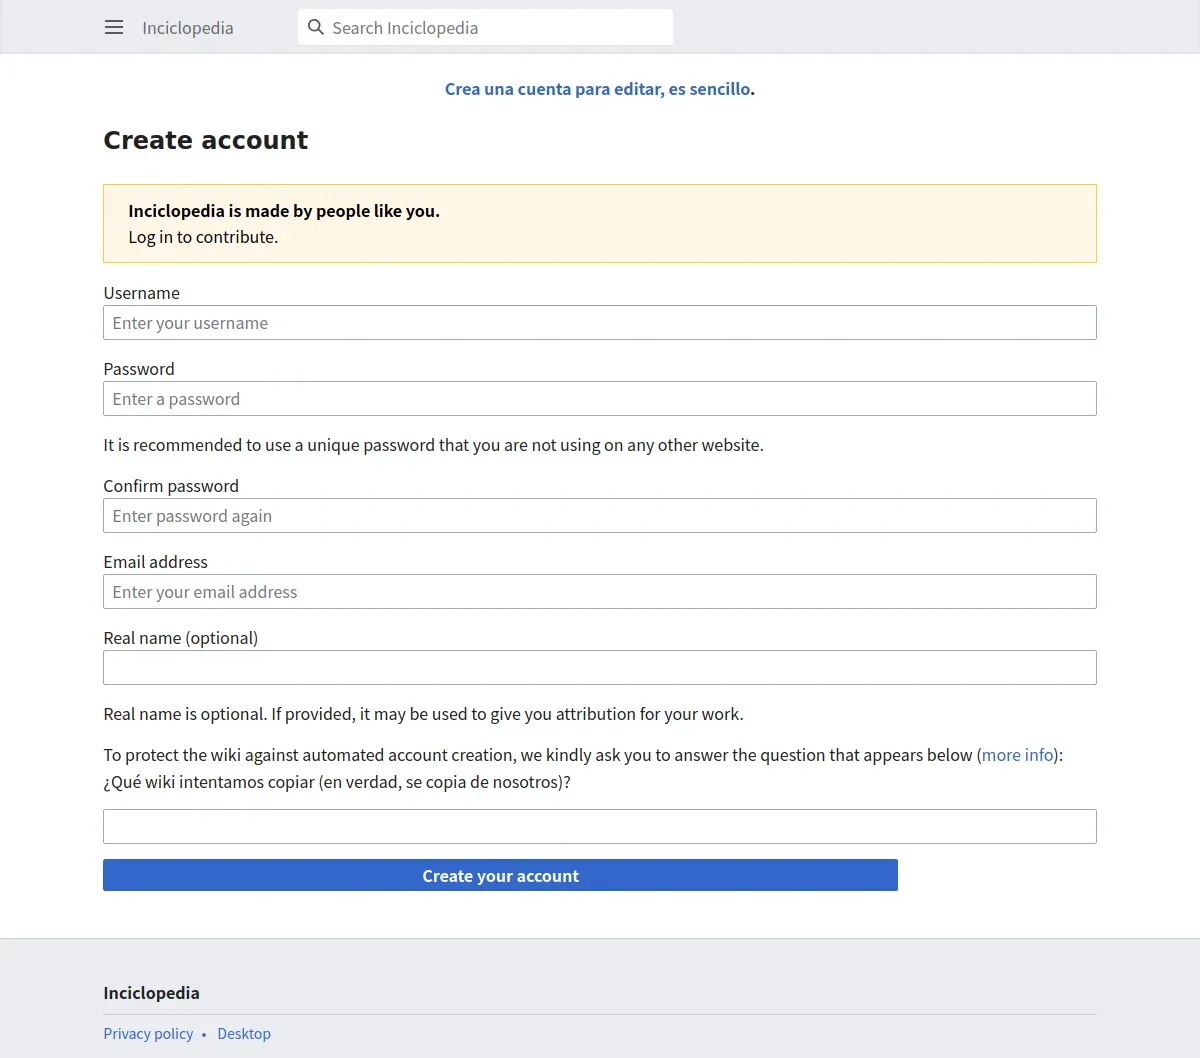Image resolution: width=1200 pixels, height=1058 pixels.
Task: Focus the Enter a password field
Action: (600, 399)
